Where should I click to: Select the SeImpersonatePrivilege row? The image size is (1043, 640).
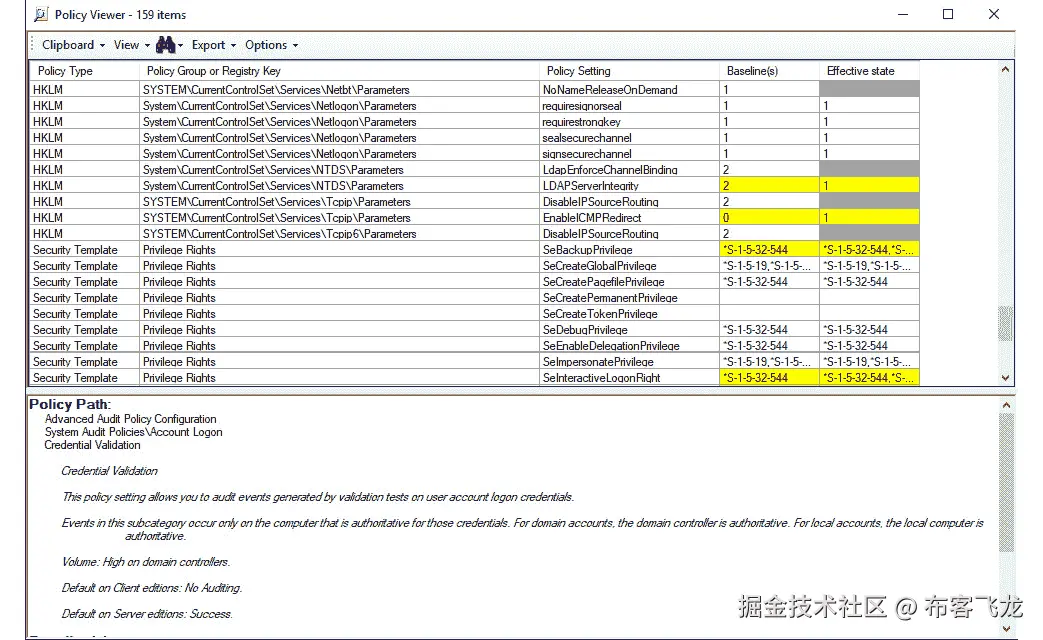pyautogui.click(x=475, y=362)
